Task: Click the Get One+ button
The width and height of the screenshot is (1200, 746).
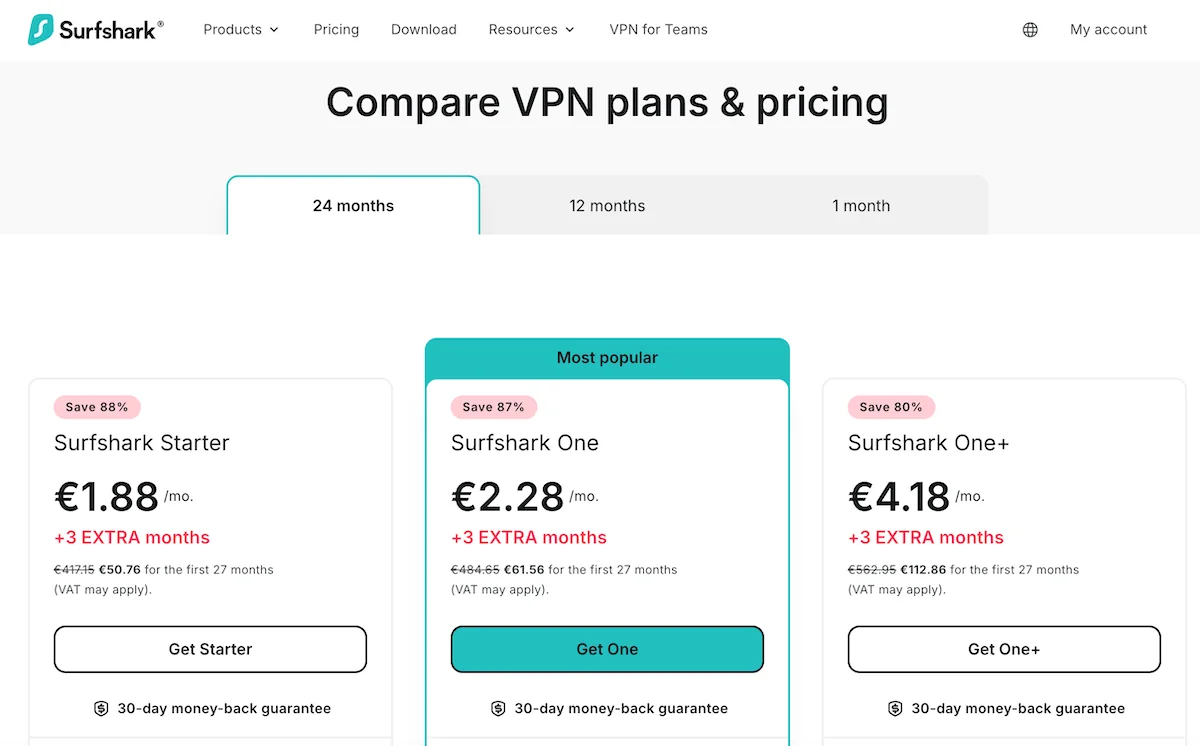Action: pos(1004,649)
